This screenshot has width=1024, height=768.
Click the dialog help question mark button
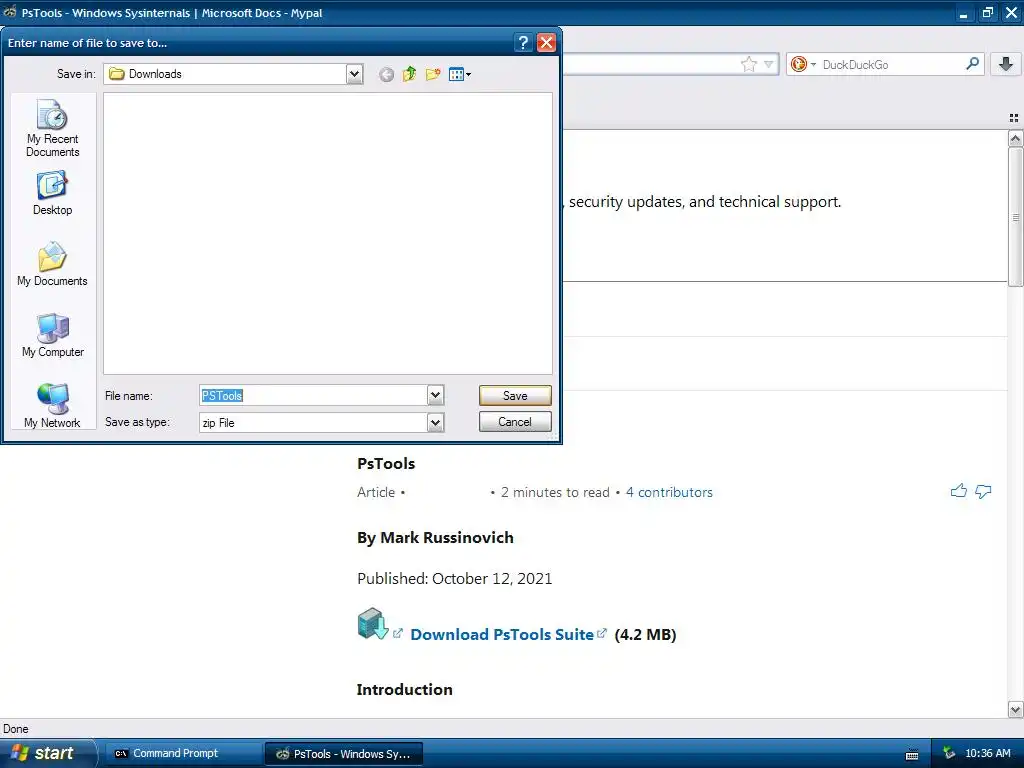click(522, 42)
